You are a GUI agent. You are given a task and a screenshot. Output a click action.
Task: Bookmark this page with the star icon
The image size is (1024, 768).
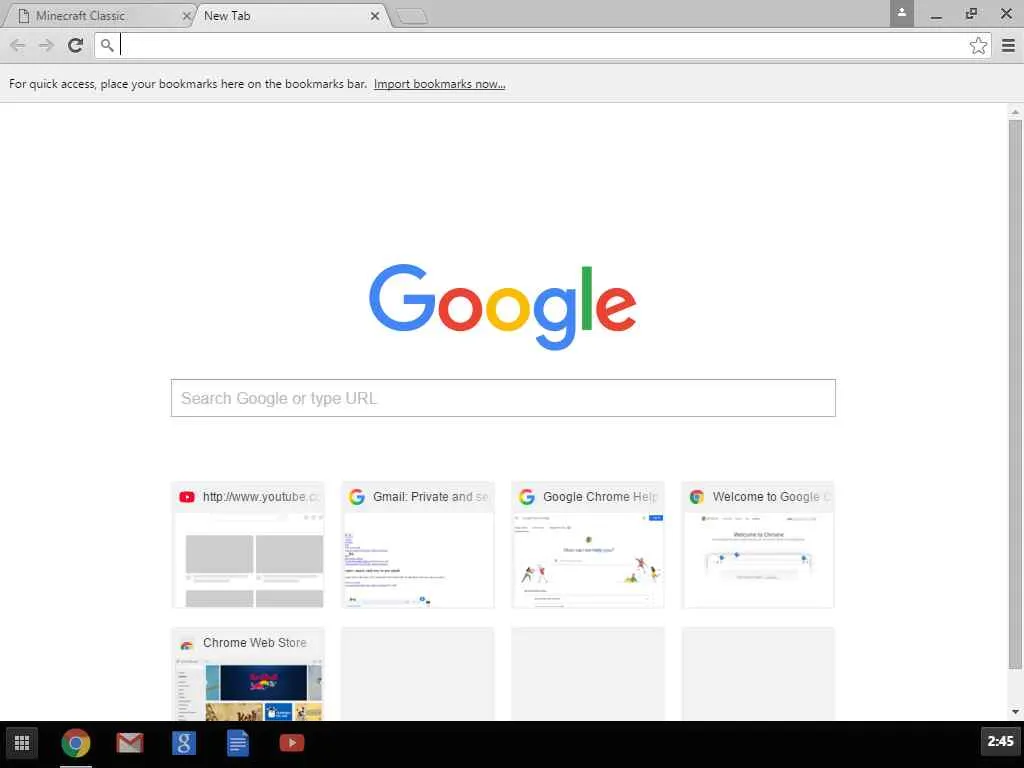[x=978, y=45]
